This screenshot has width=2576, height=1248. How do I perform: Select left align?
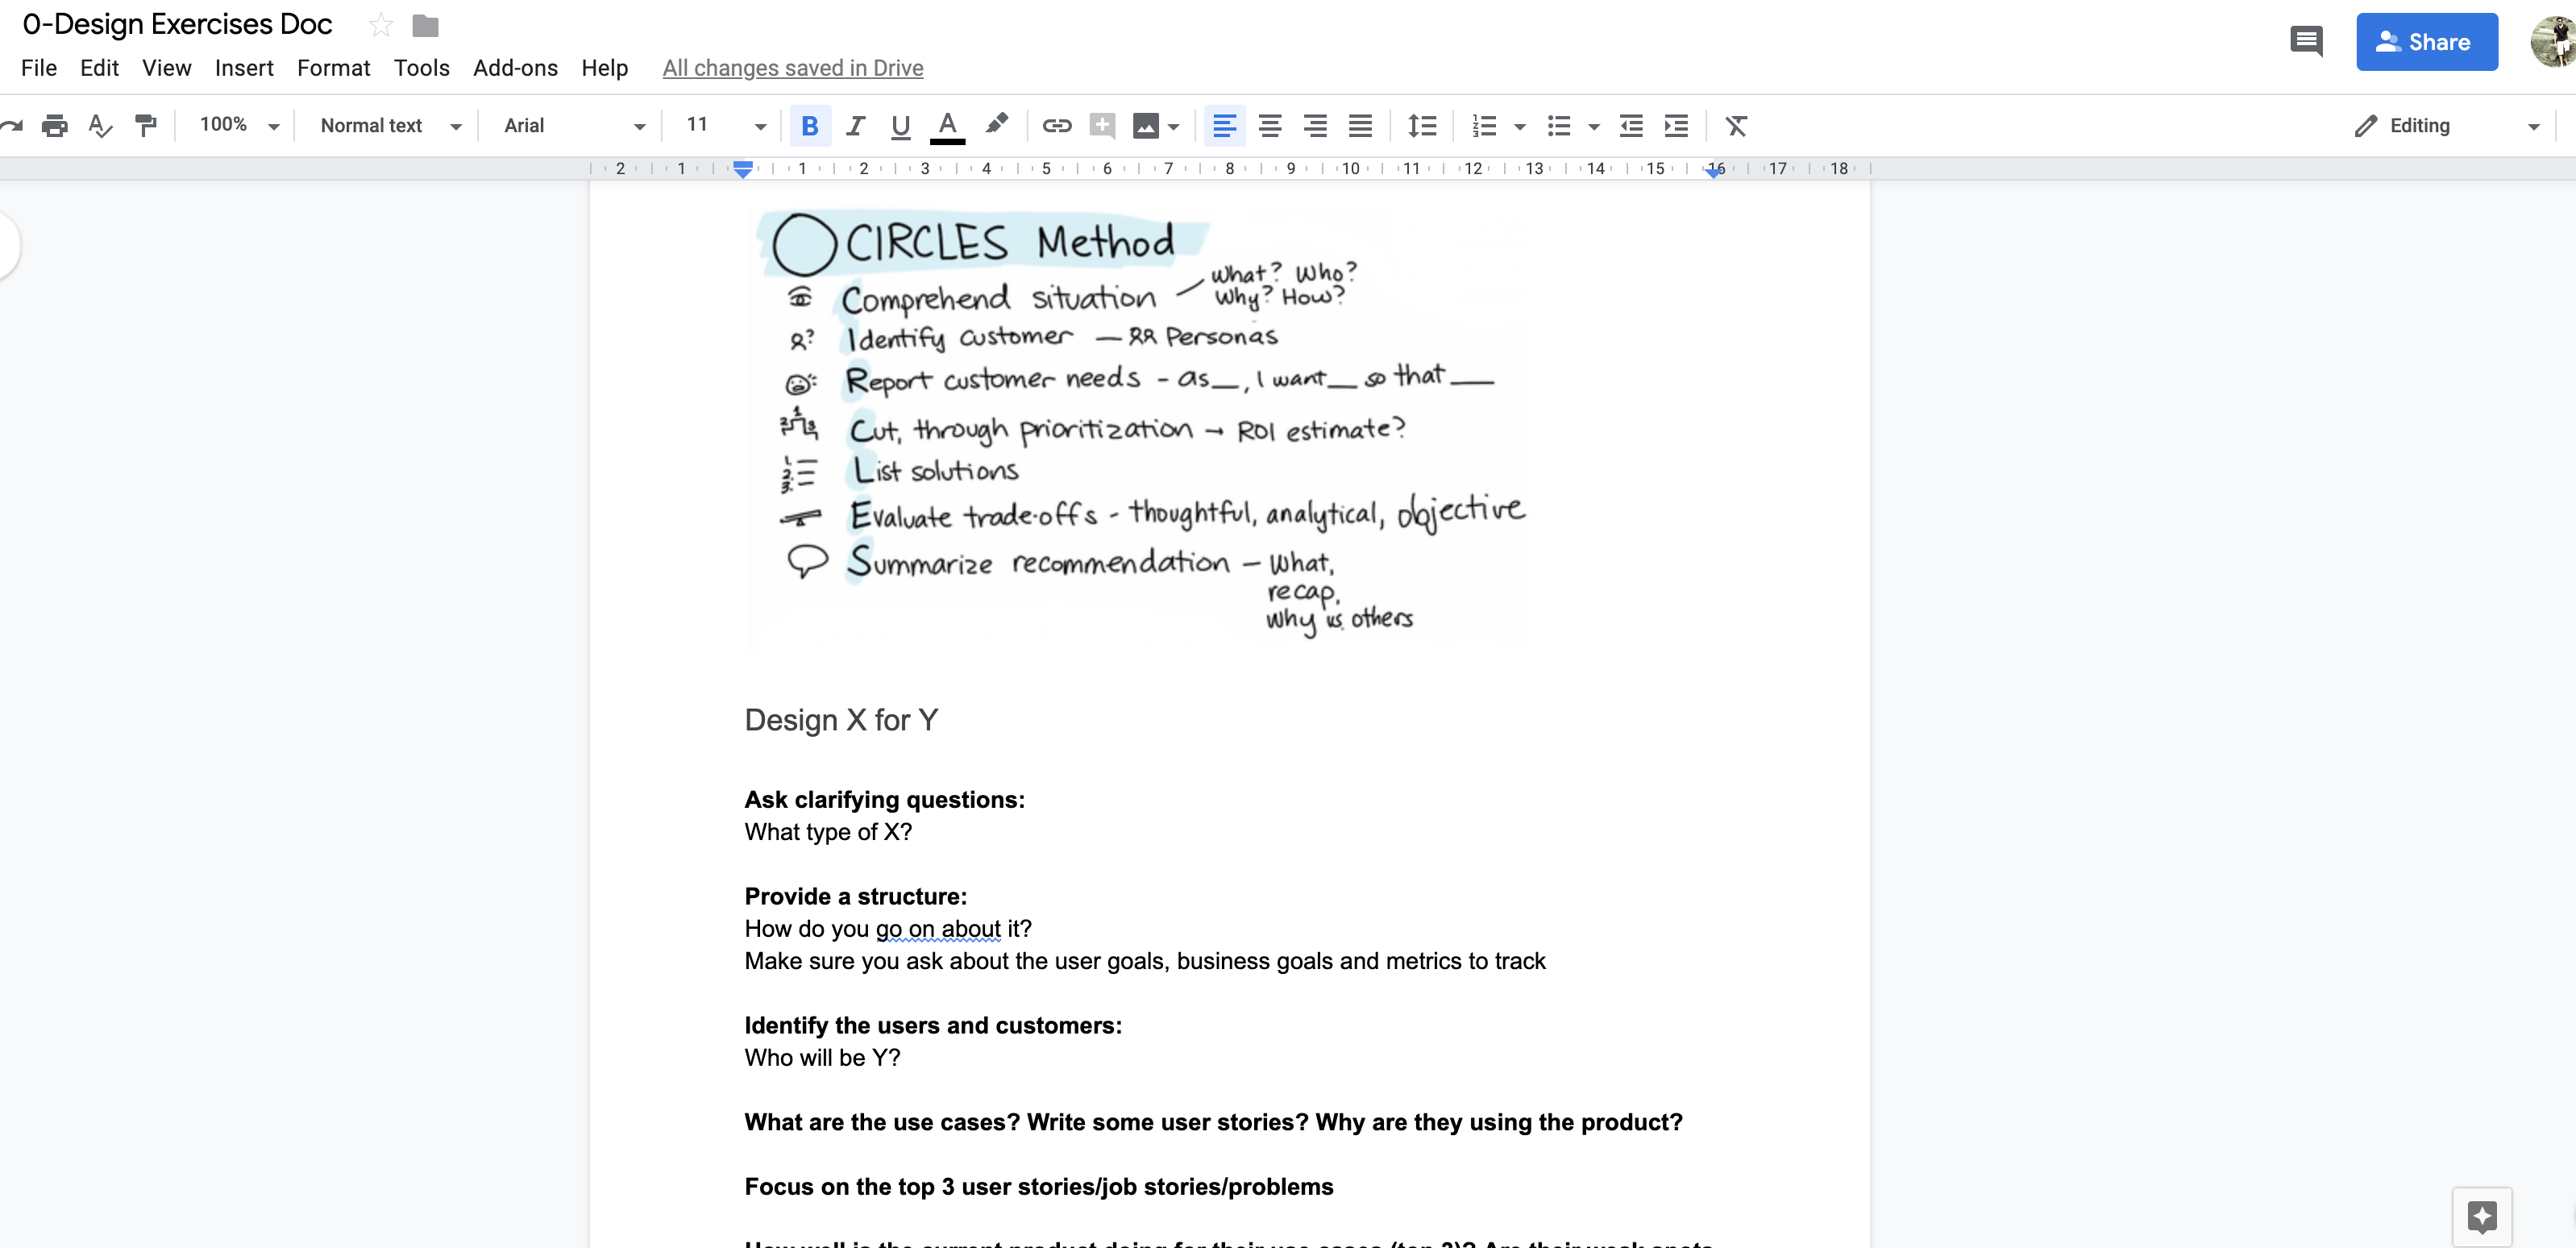(x=1225, y=126)
